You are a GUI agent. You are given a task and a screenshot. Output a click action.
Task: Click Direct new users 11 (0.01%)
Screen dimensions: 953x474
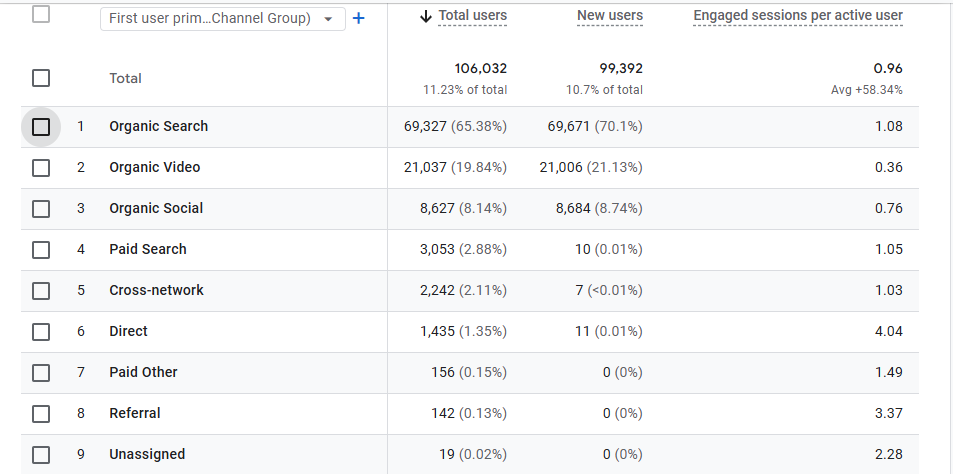[608, 331]
